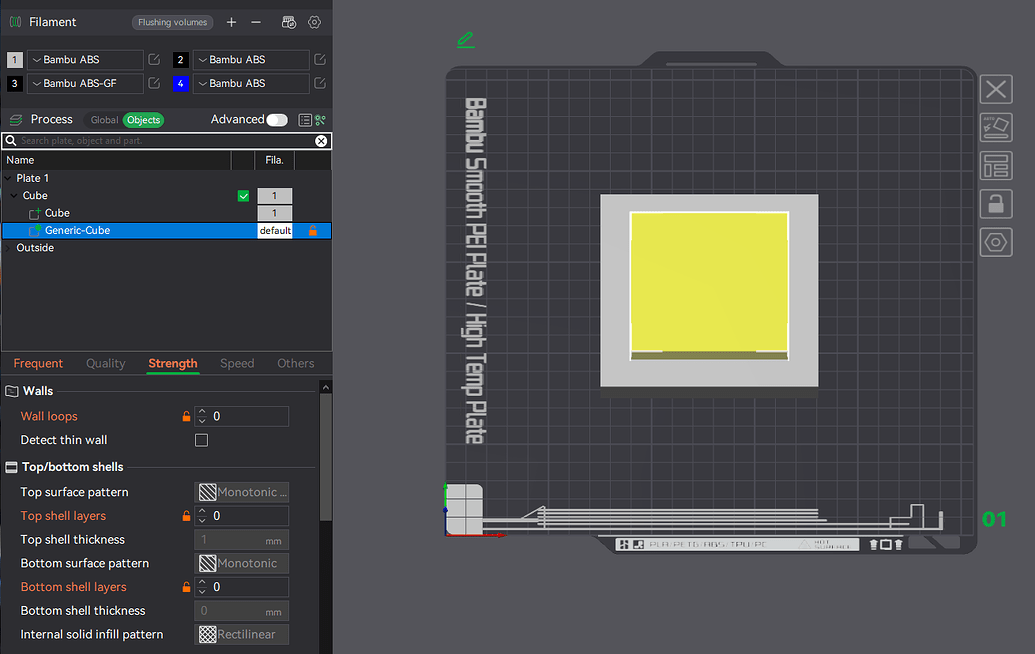The height and width of the screenshot is (654, 1035).
Task: Select the Generic-Cube tree row
Action: (167, 230)
